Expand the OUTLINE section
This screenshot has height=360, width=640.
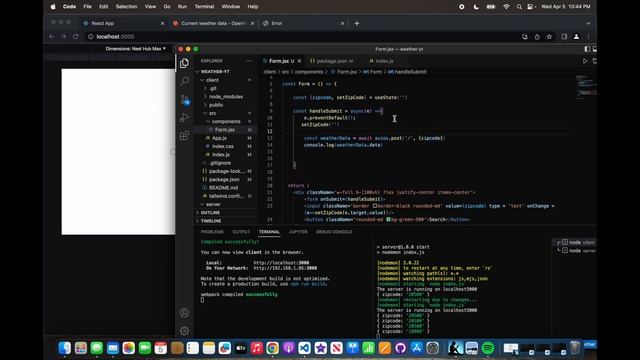[210, 213]
